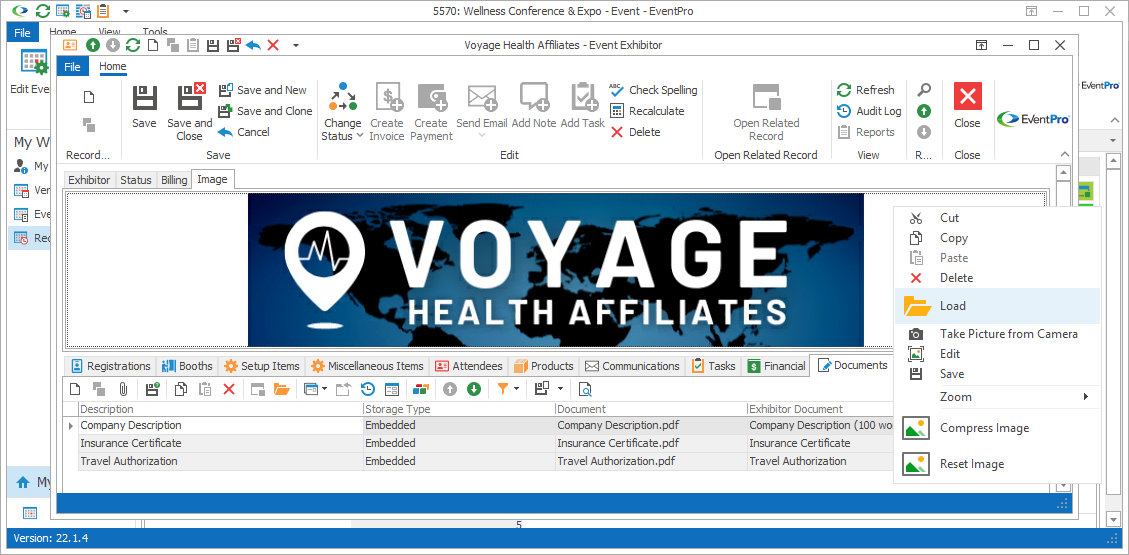The image size is (1129, 555).
Task: Click the large Save button in ribbon
Action: click(x=144, y=107)
